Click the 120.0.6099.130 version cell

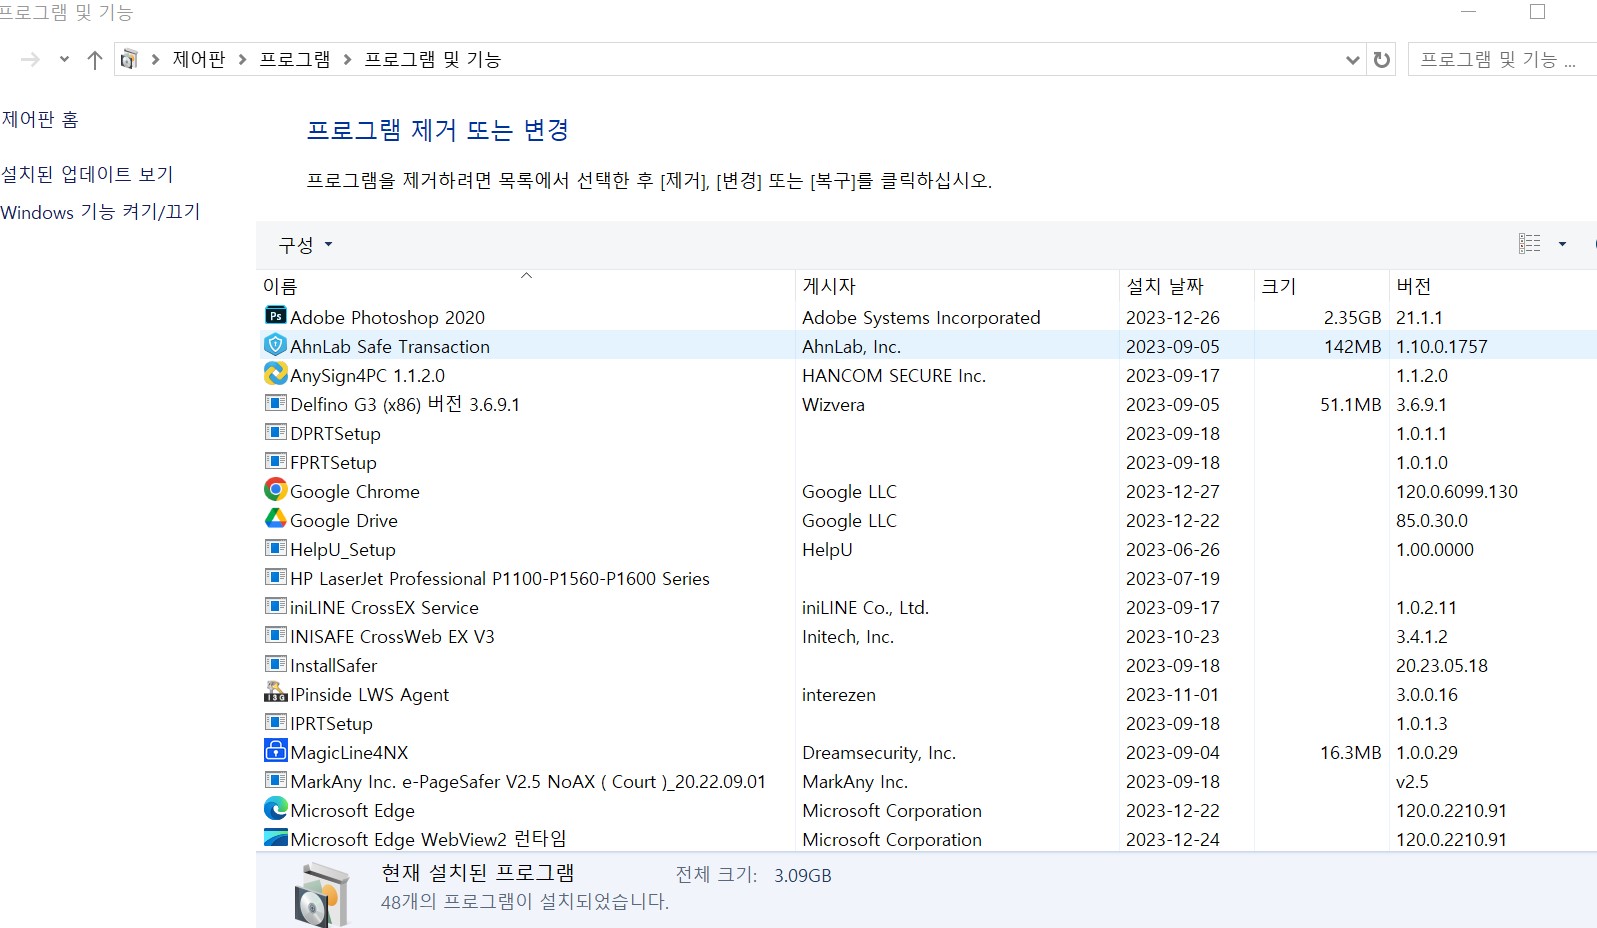pos(1457,491)
